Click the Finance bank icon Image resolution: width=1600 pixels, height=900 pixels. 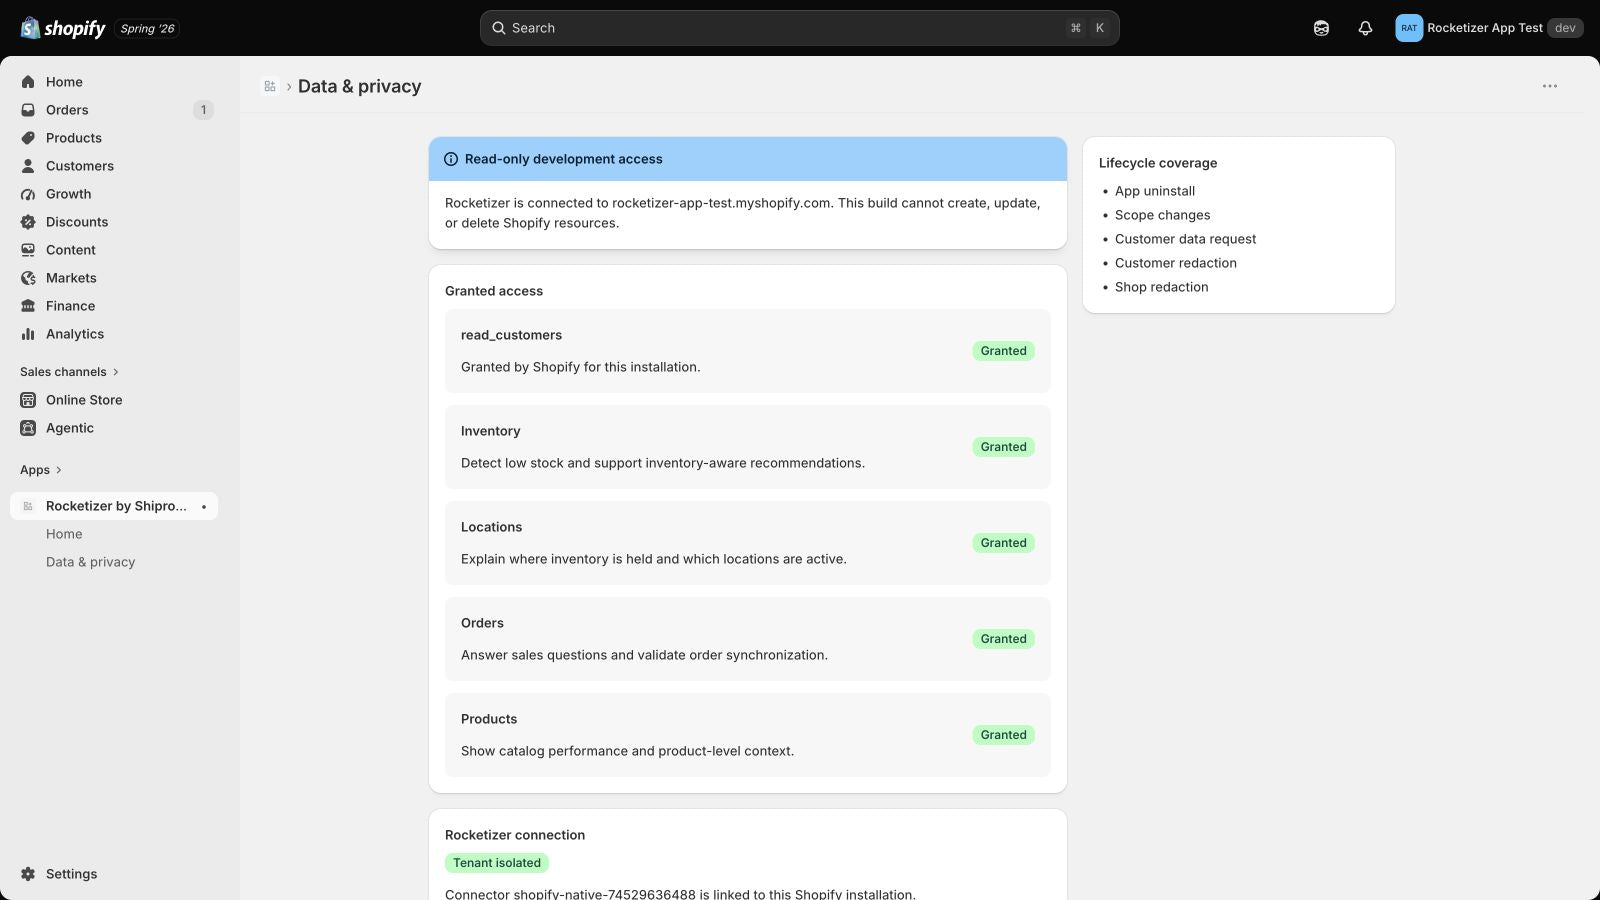coord(28,306)
